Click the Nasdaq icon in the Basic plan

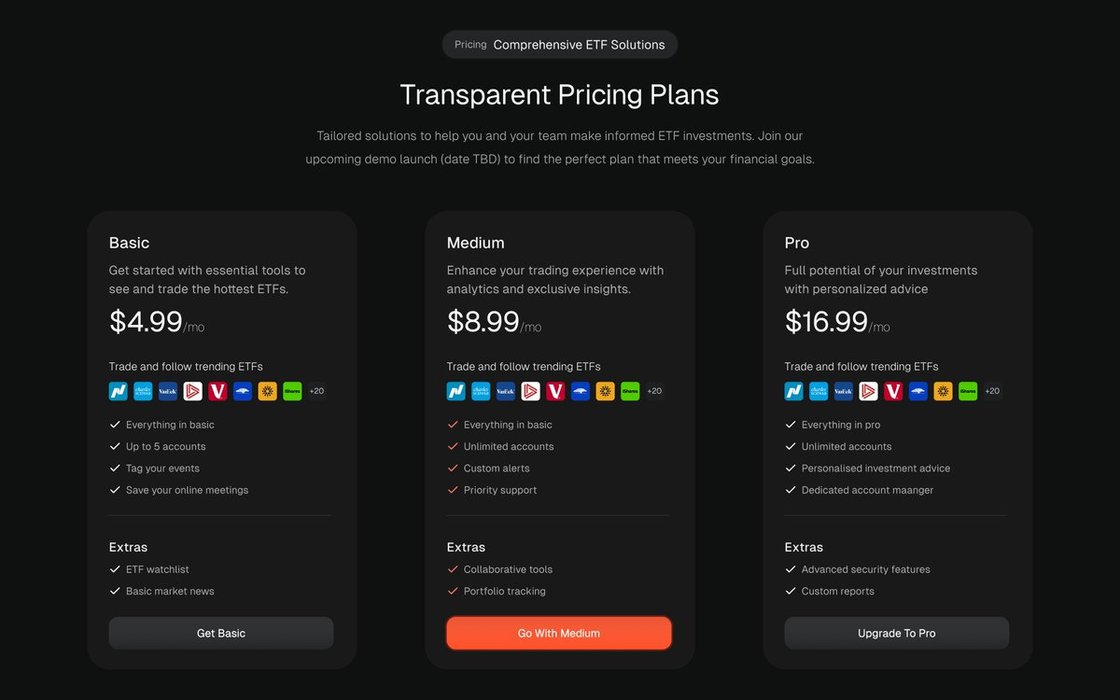tap(118, 391)
